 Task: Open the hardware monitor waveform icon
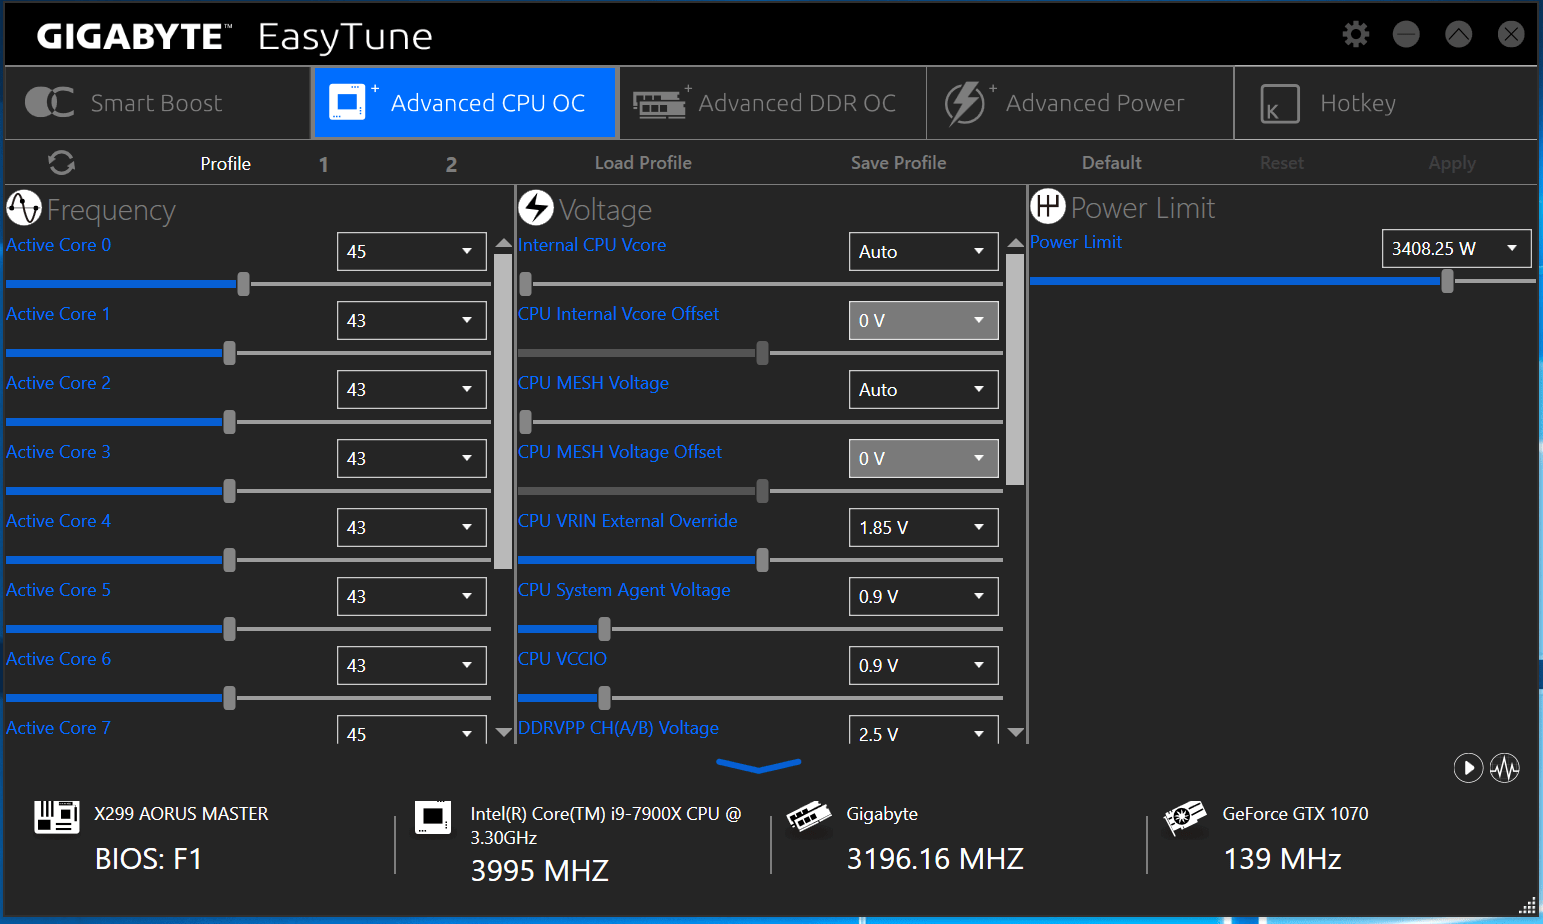pos(1504,768)
